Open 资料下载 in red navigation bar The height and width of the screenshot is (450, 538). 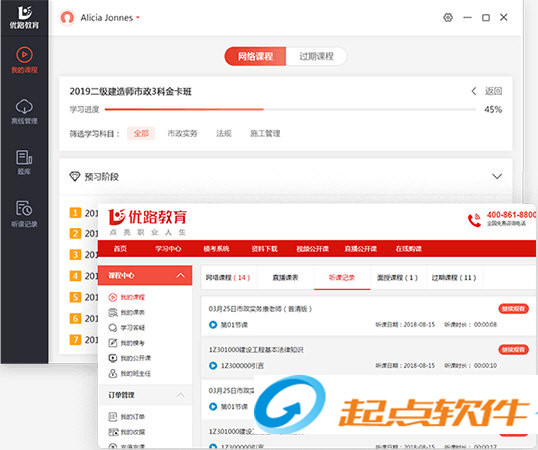tap(264, 249)
